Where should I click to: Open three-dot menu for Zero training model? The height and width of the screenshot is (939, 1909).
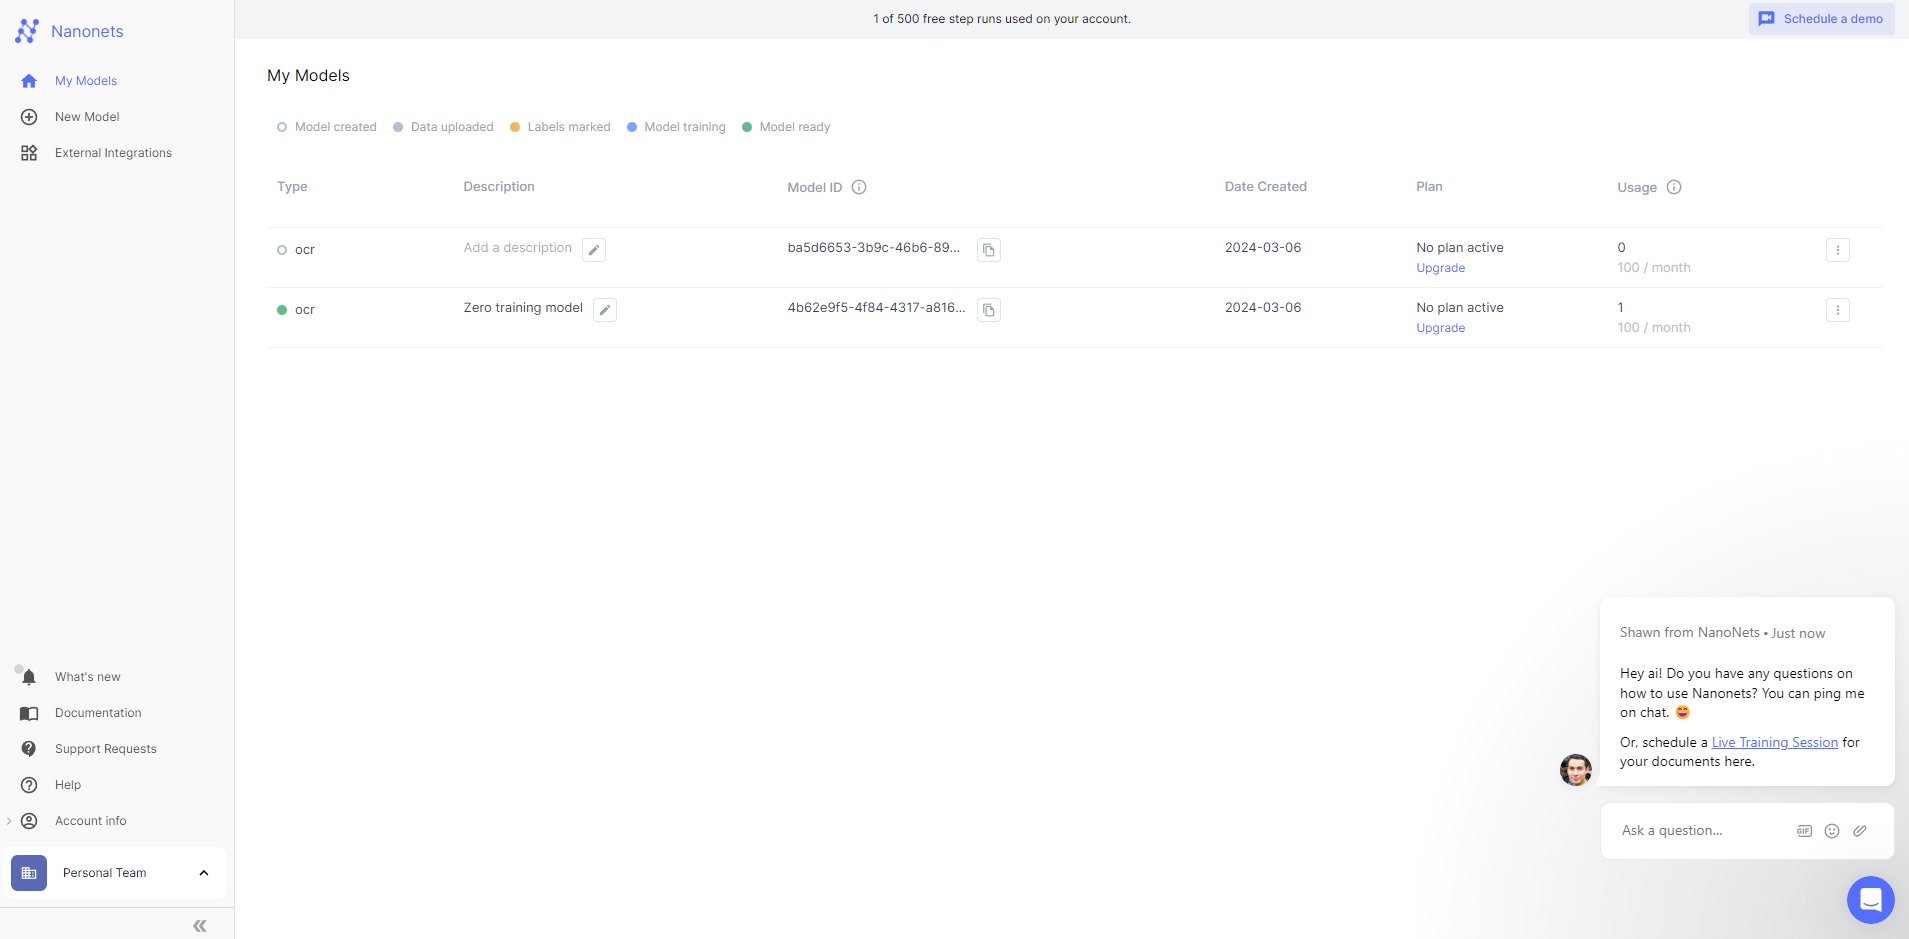point(1838,310)
